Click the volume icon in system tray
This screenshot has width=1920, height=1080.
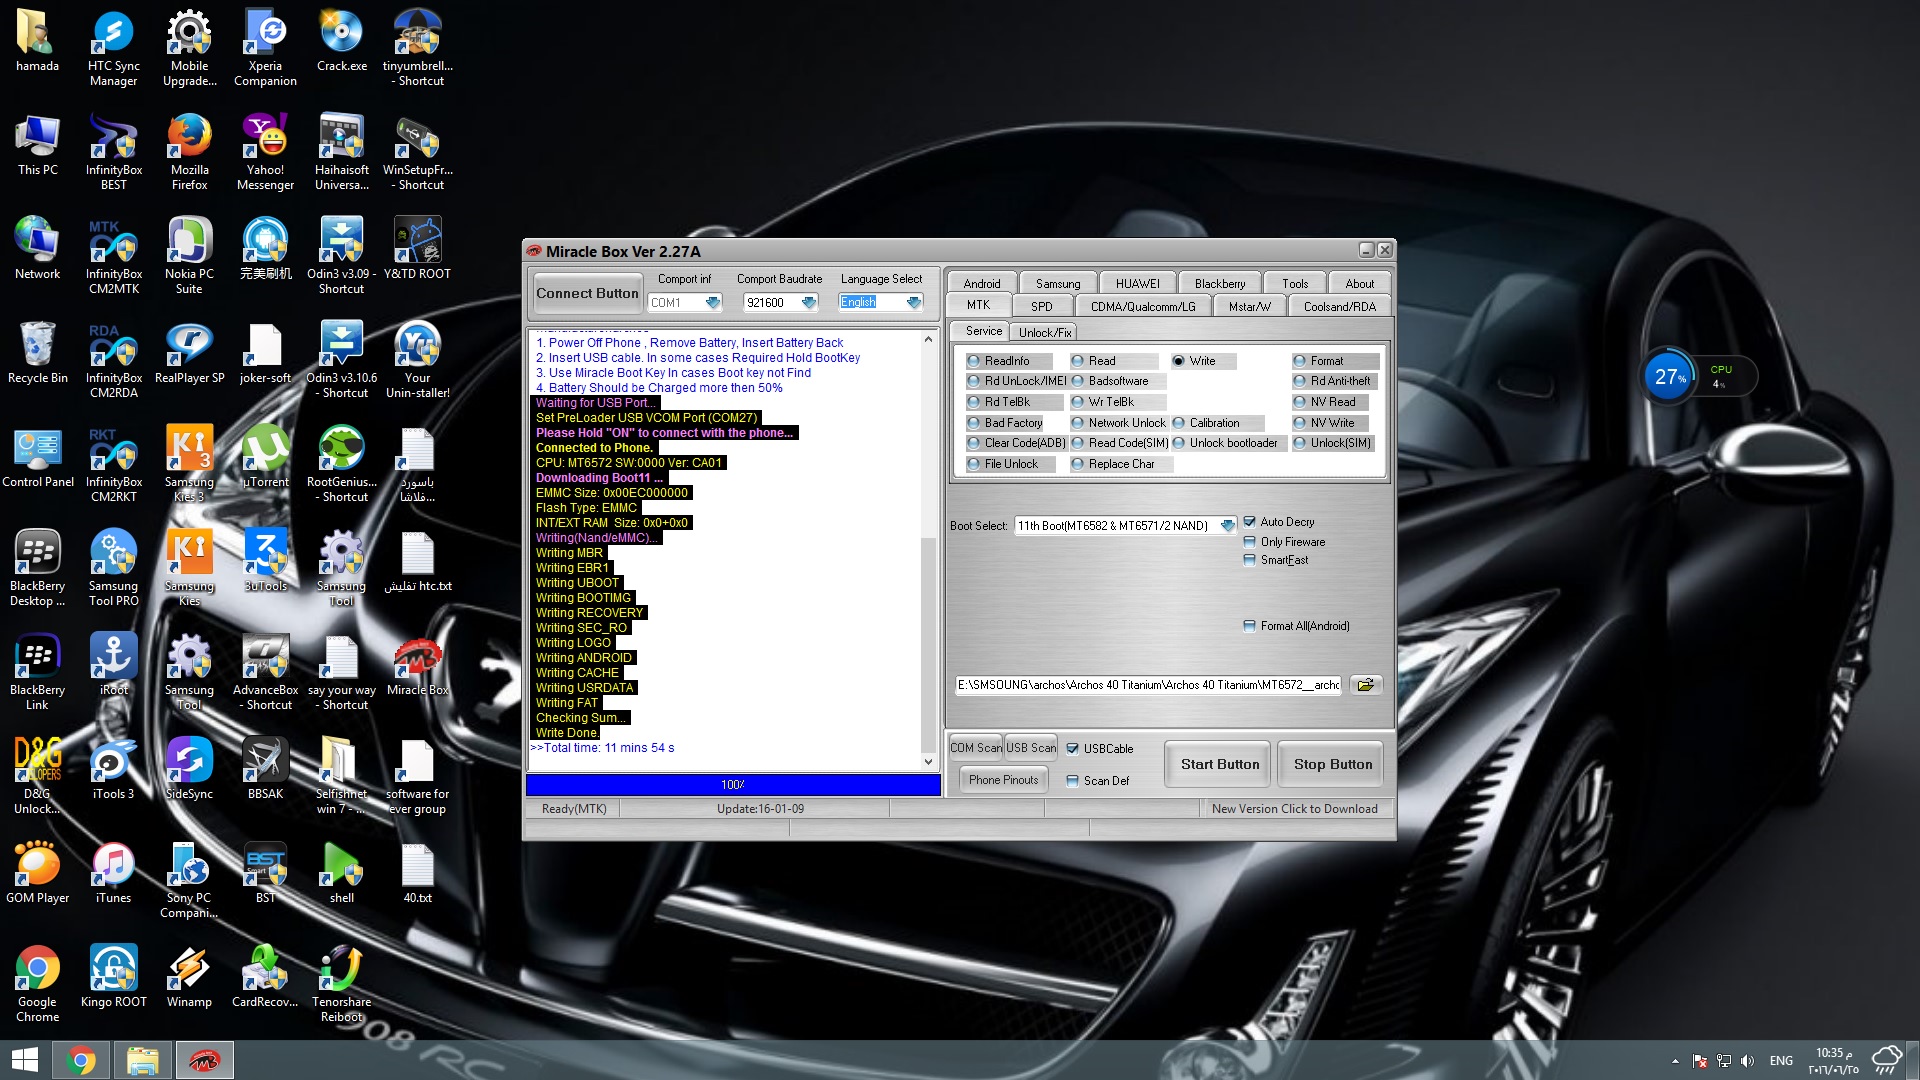[1747, 1061]
